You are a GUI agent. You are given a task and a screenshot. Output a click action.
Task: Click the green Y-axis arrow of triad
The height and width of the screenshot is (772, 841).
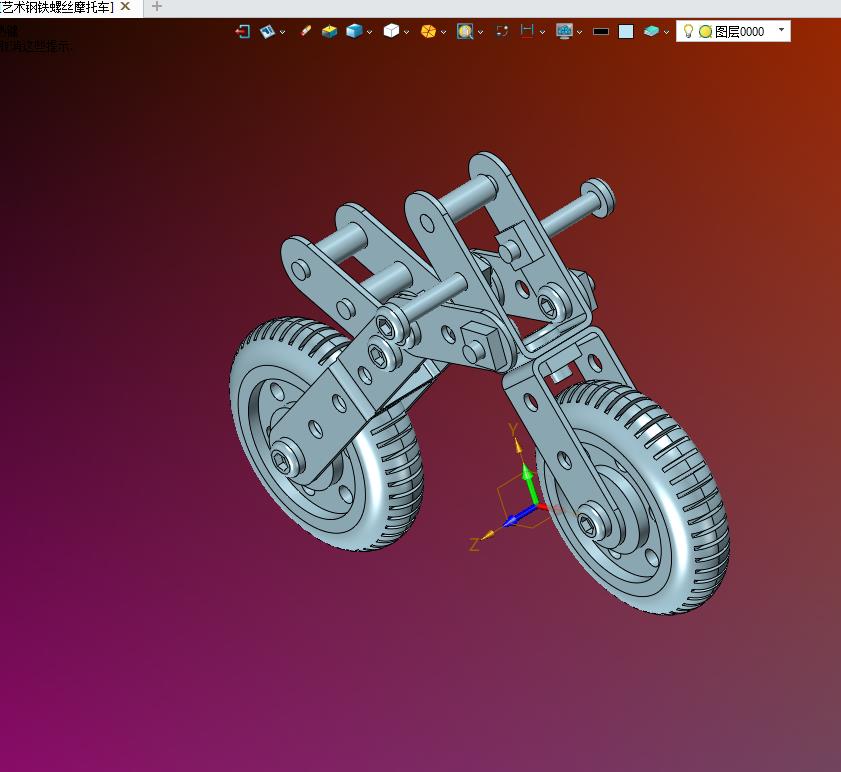[528, 483]
